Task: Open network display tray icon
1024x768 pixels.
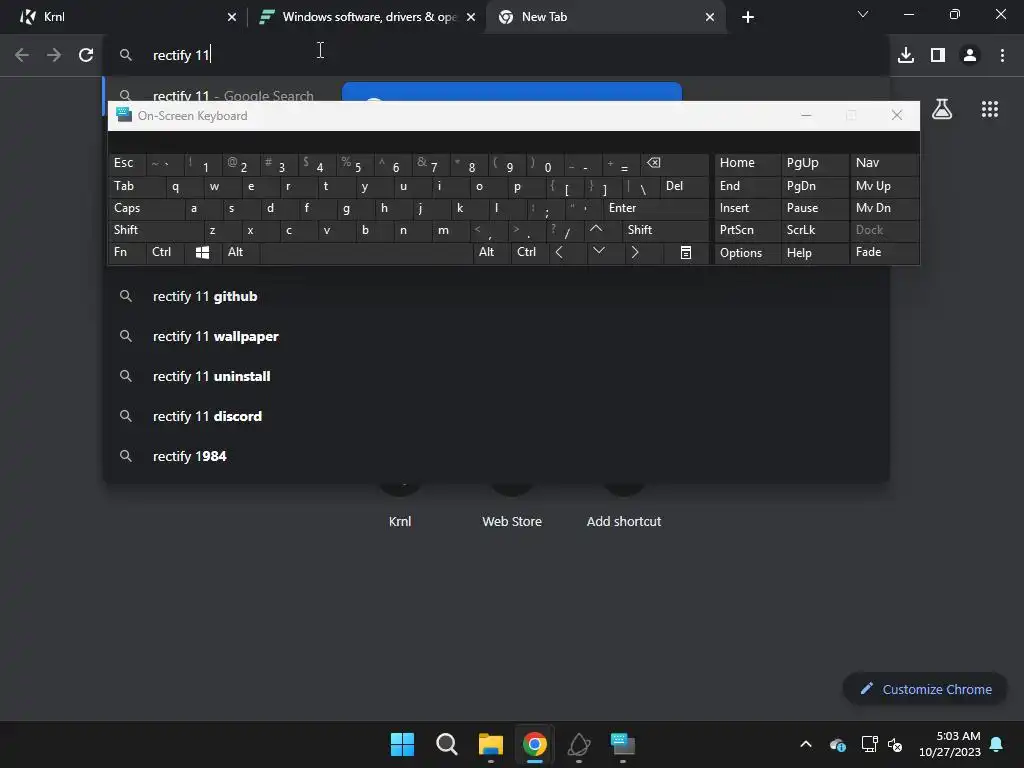Action: [869, 744]
